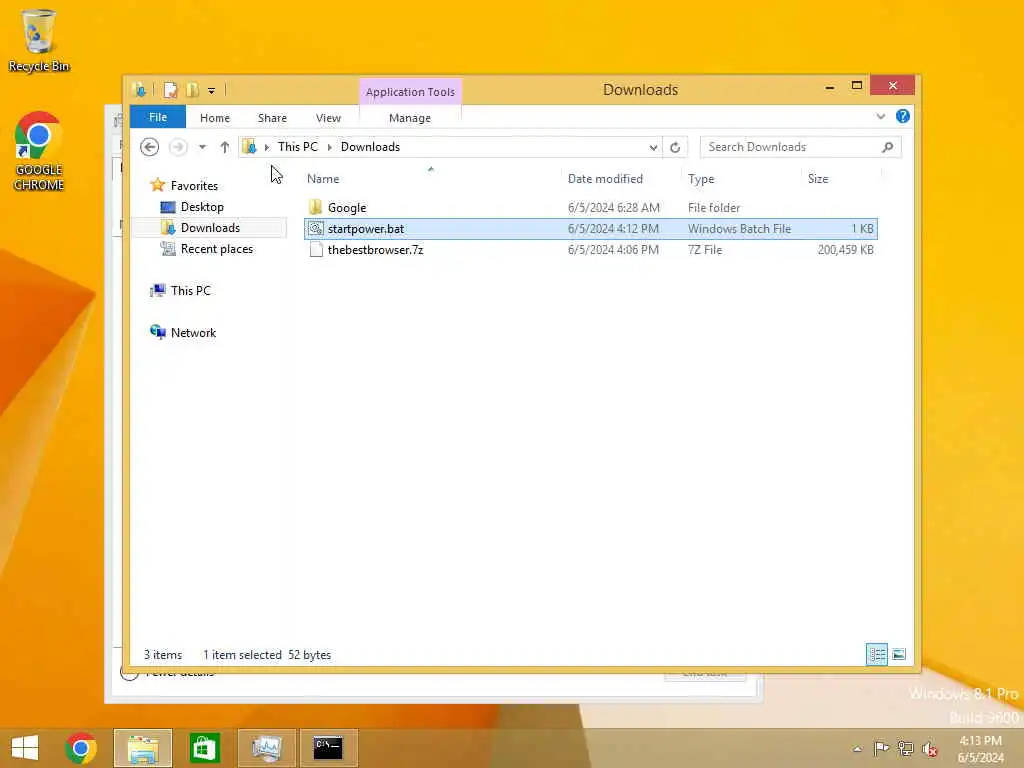Image resolution: width=1024 pixels, height=768 pixels.
Task: Sort files by Type column header
Action: click(701, 179)
